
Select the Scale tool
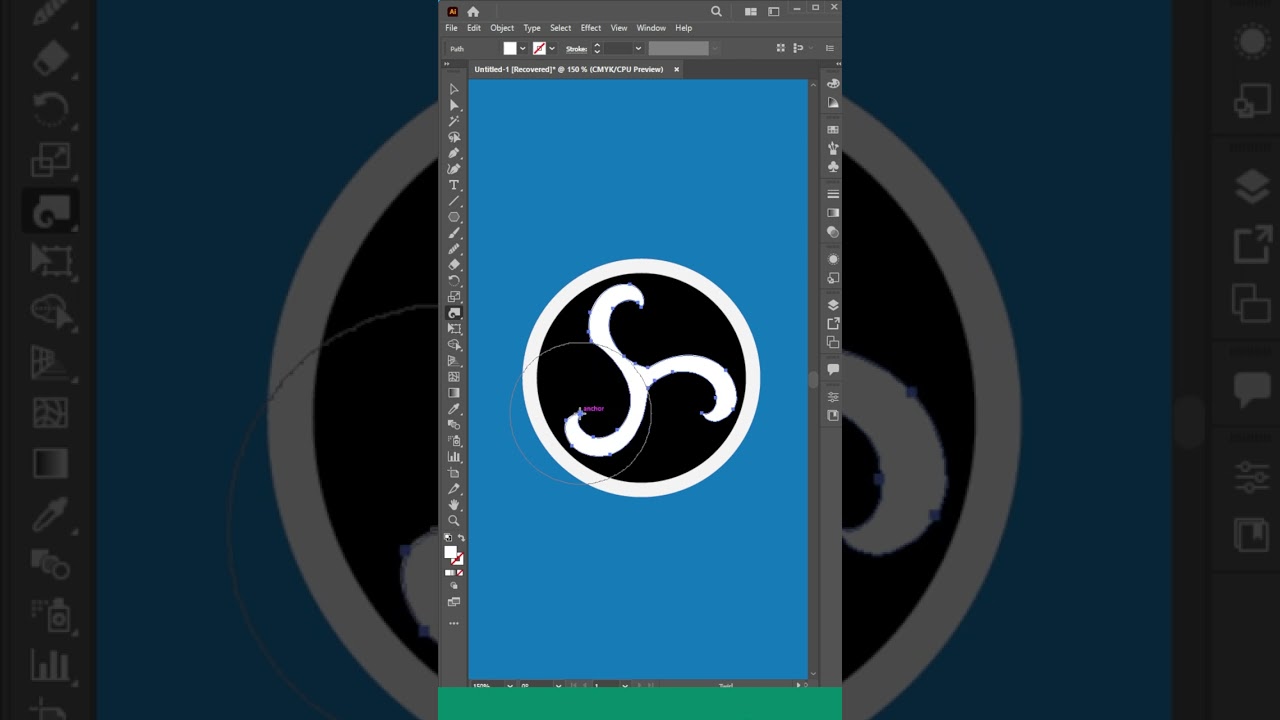(x=454, y=297)
